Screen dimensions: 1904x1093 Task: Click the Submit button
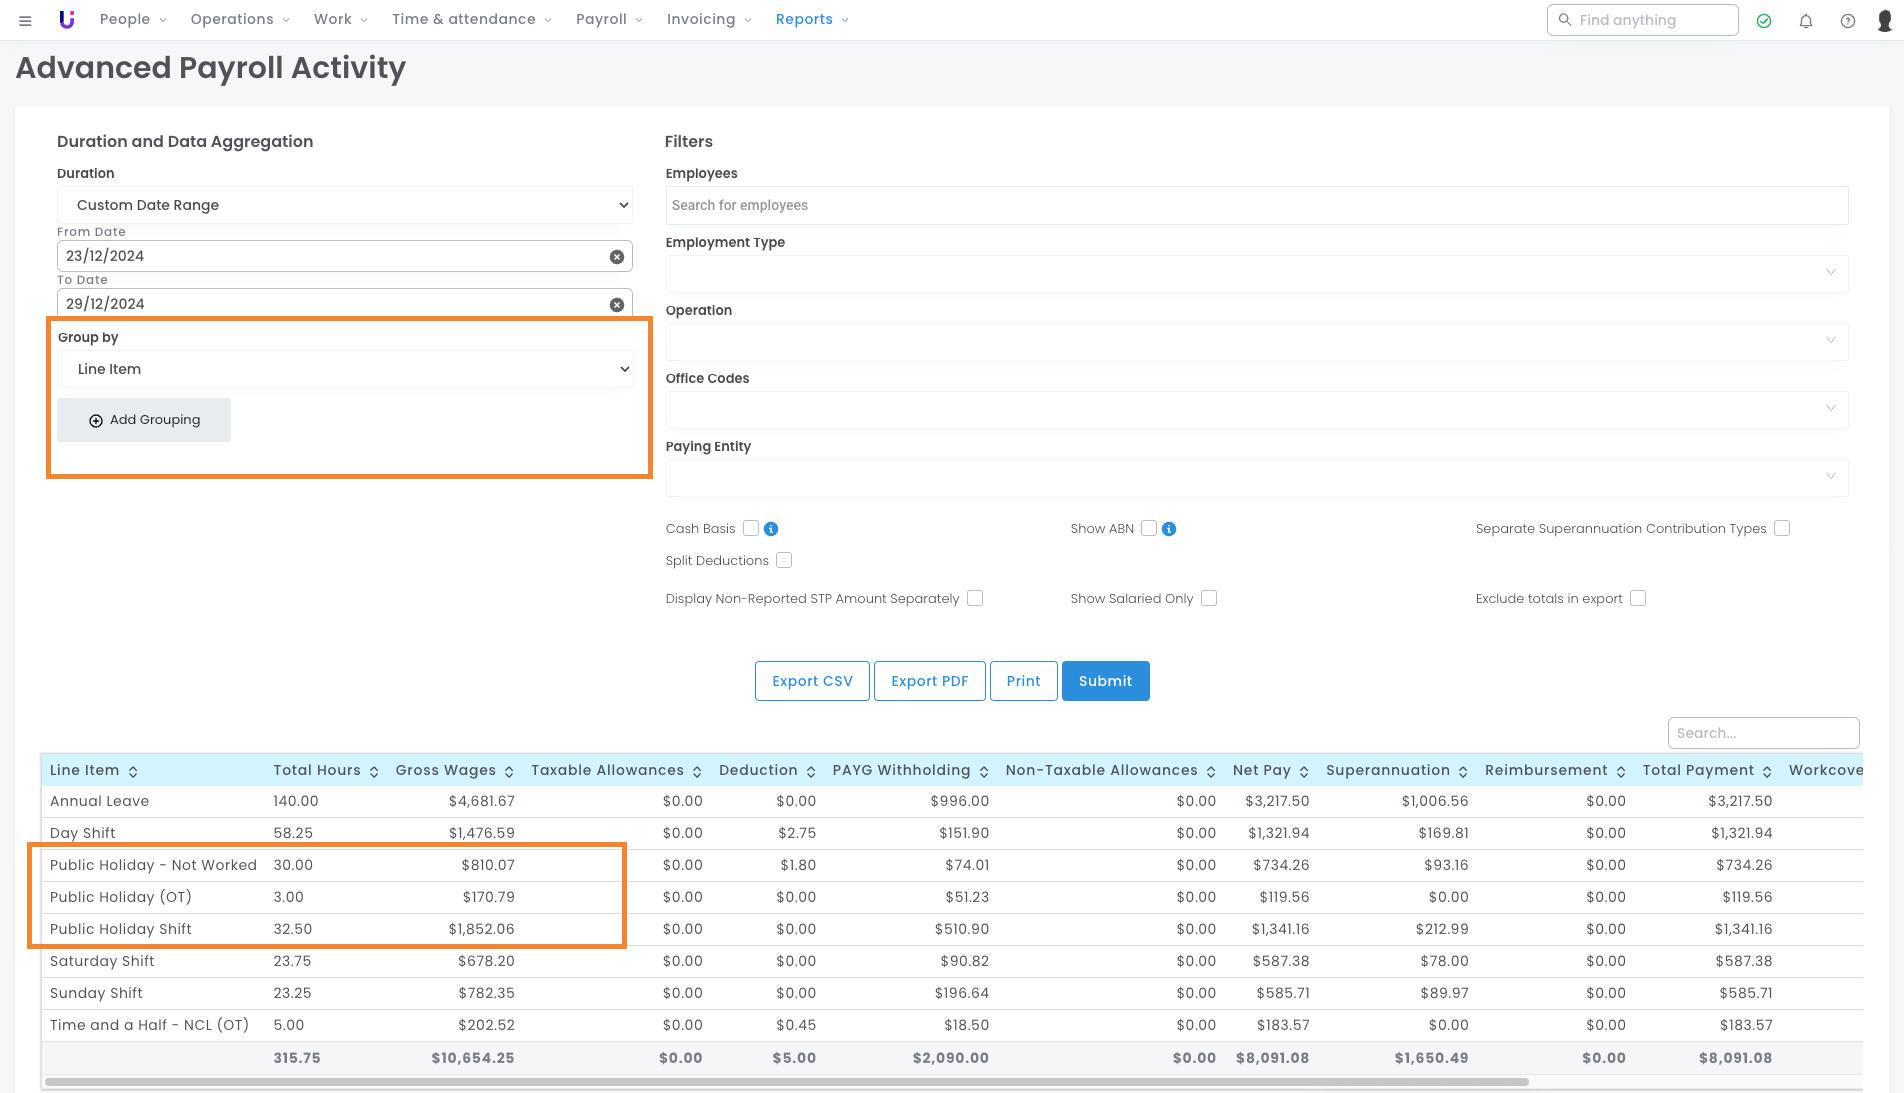[1105, 681]
